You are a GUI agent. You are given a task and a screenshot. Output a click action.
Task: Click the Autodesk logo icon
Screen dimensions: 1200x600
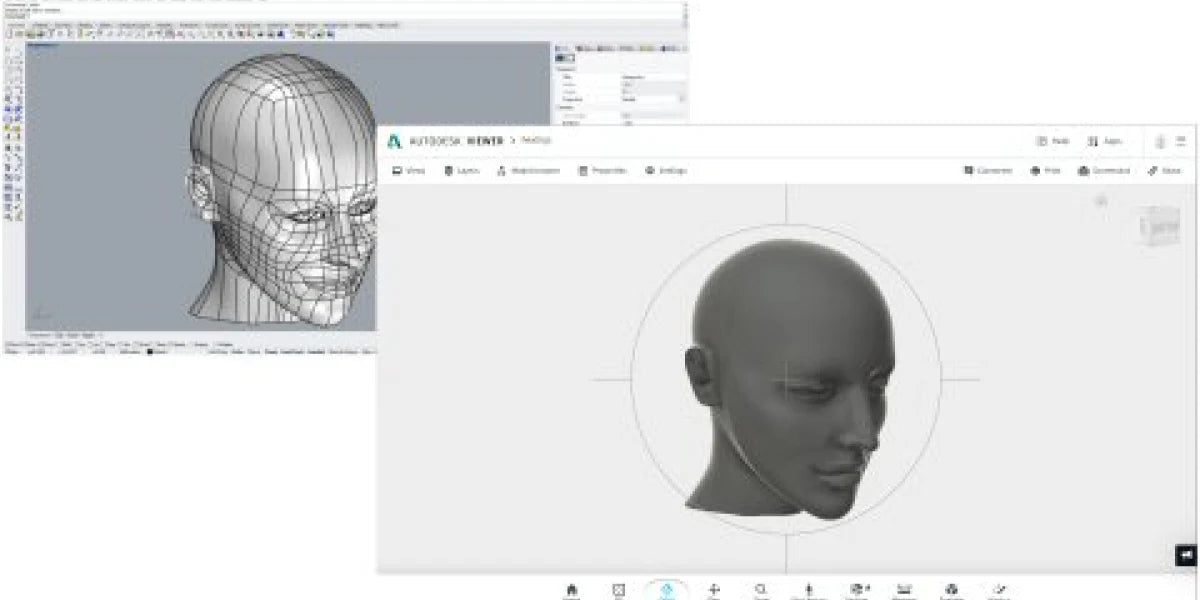click(x=395, y=141)
